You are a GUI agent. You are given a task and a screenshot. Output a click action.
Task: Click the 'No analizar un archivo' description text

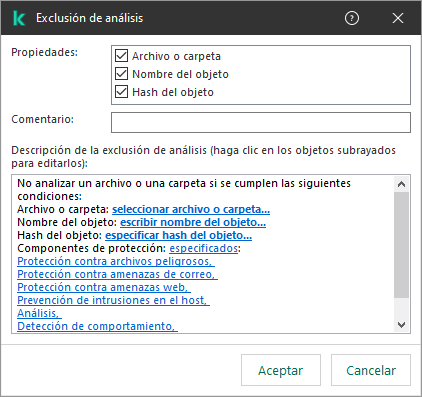pyautogui.click(x=184, y=190)
